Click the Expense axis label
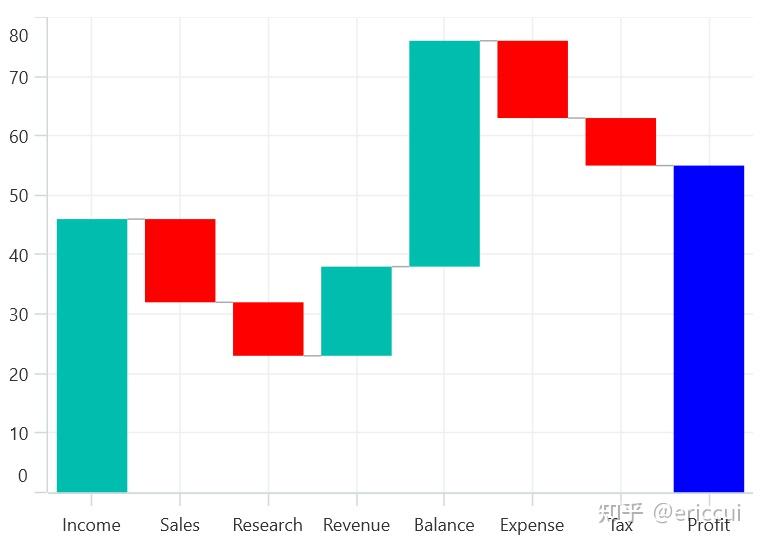Image resolution: width=760 pixels, height=544 pixels. [532, 525]
